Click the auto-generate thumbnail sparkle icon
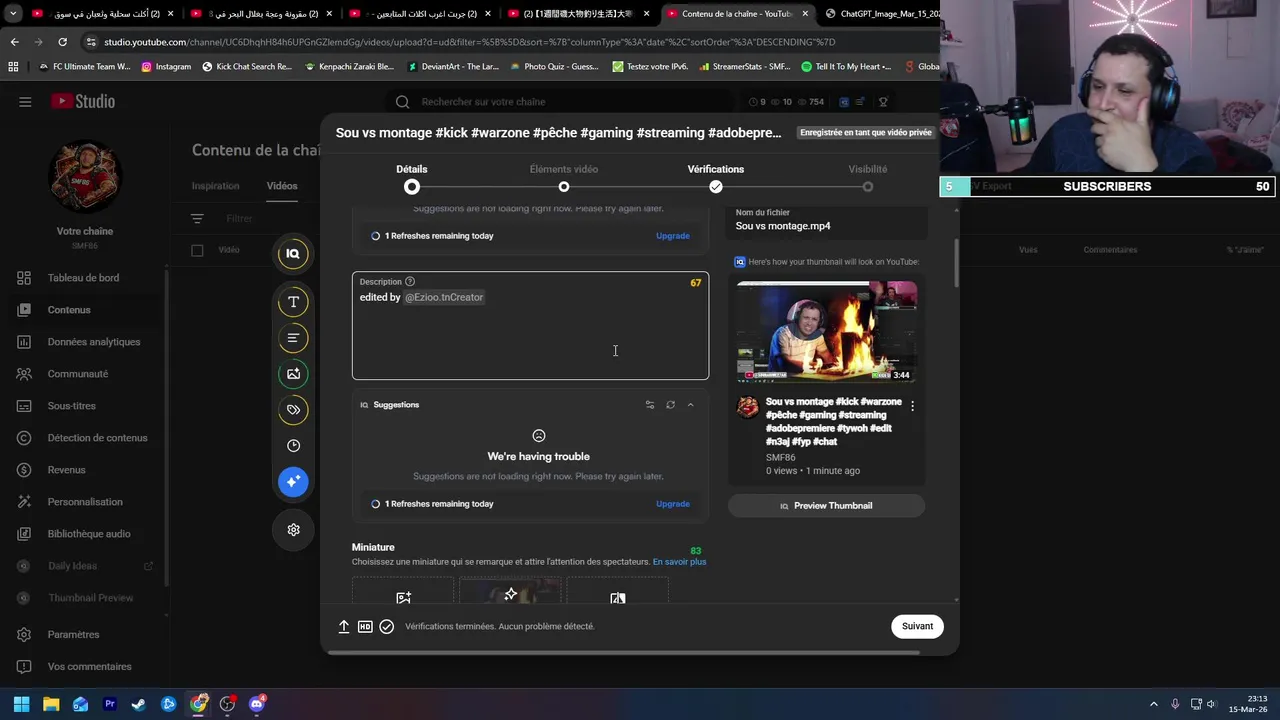Image resolution: width=1280 pixels, height=720 pixels. pos(510,595)
